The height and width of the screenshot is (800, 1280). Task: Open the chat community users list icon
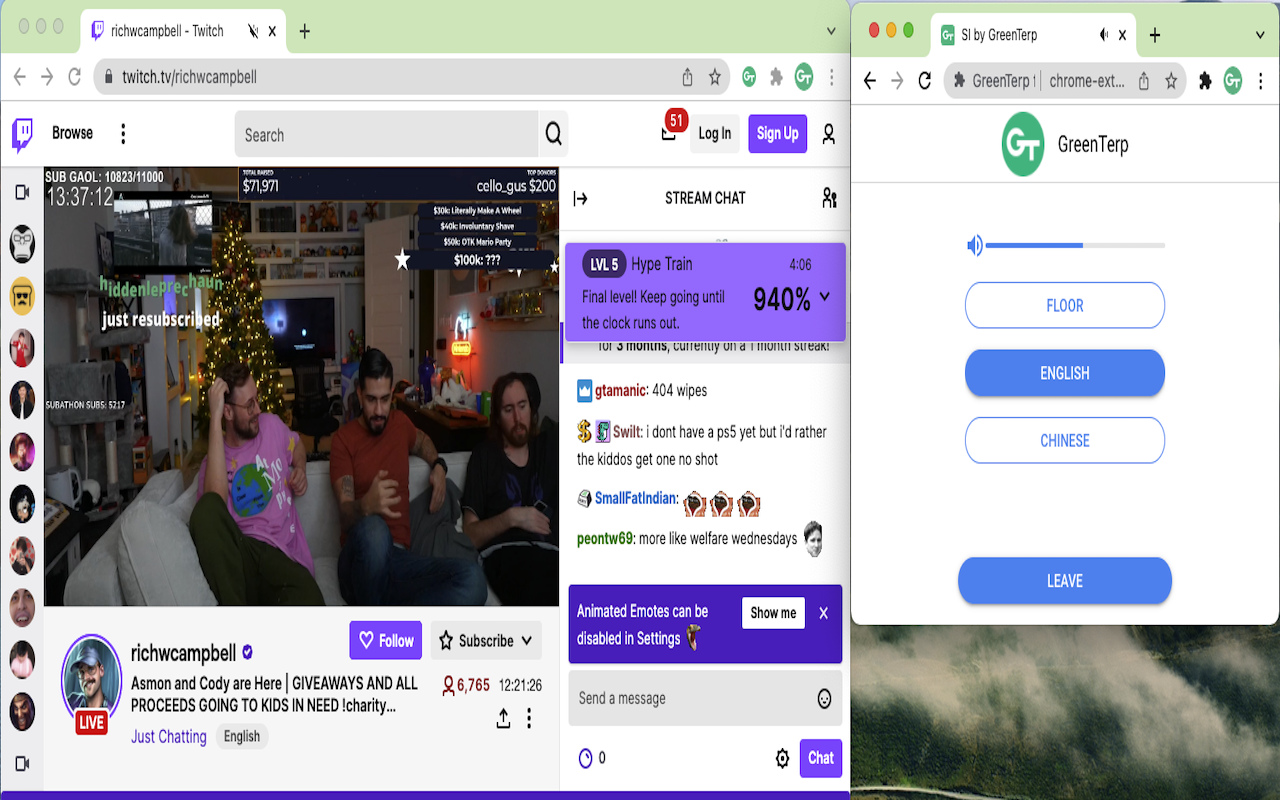pos(829,198)
